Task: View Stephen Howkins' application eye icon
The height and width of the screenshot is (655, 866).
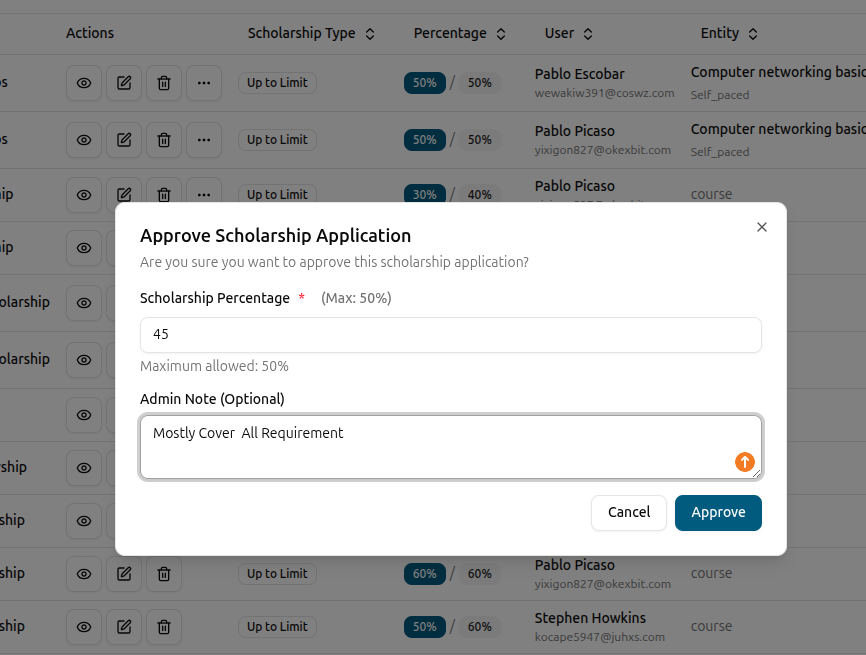Action: coord(84,627)
